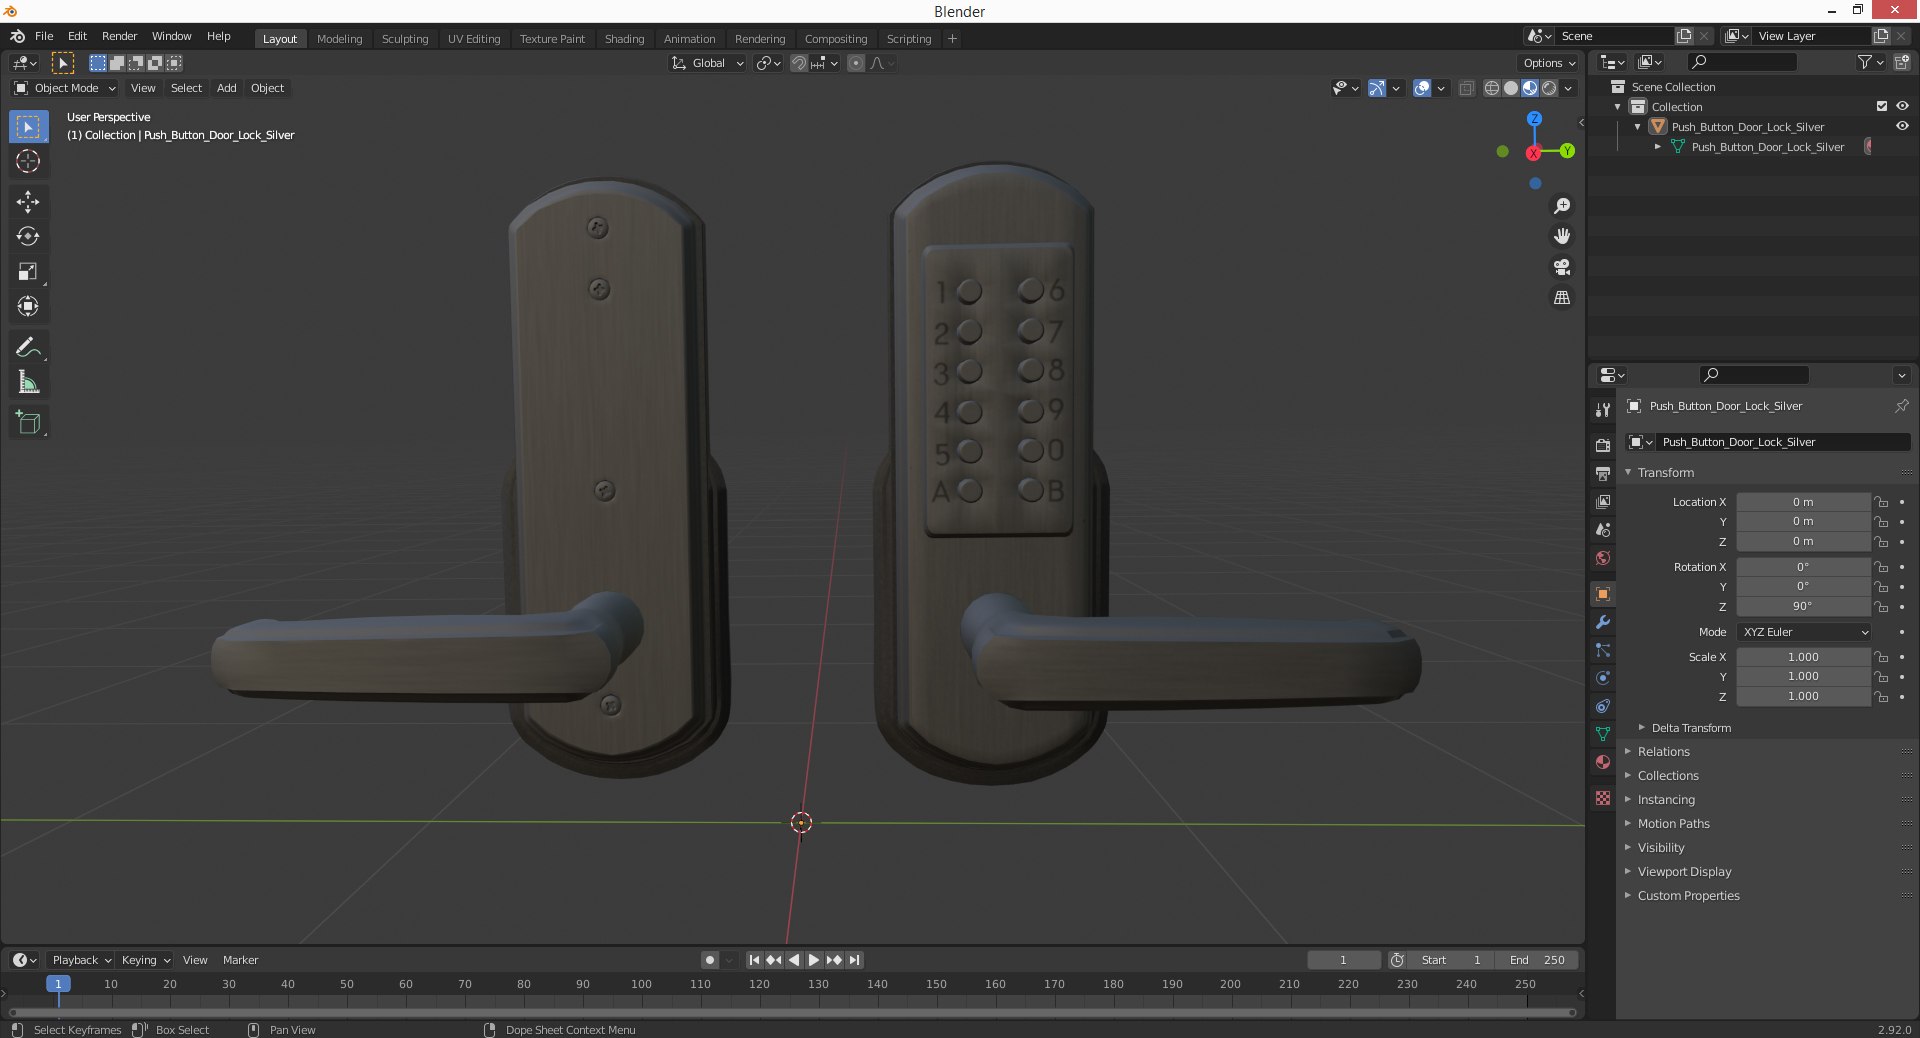Play the animation forward

814,960
